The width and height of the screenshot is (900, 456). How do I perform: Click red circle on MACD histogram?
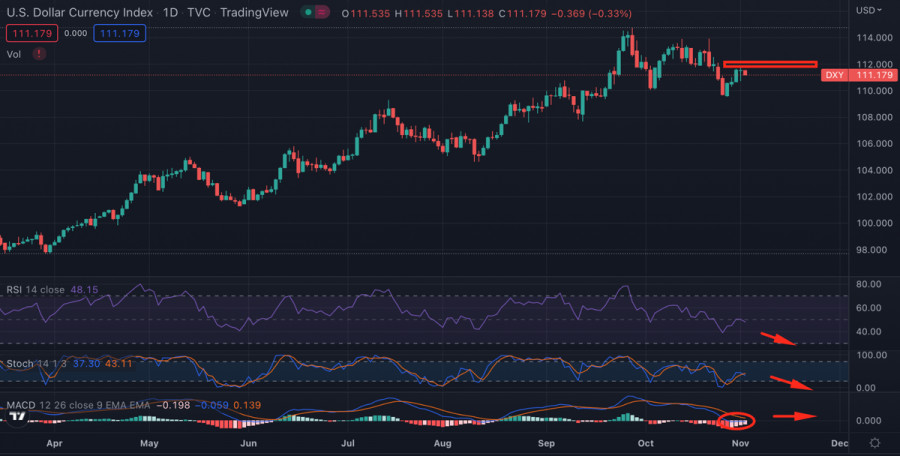(x=737, y=420)
